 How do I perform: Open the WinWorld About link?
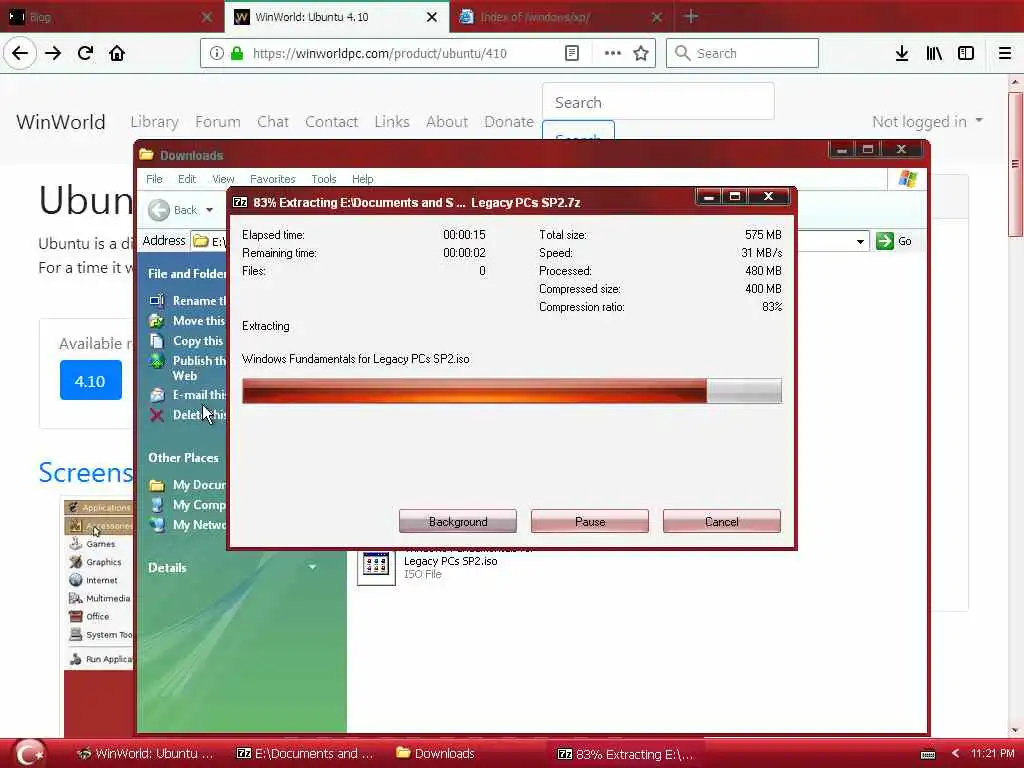coord(447,121)
